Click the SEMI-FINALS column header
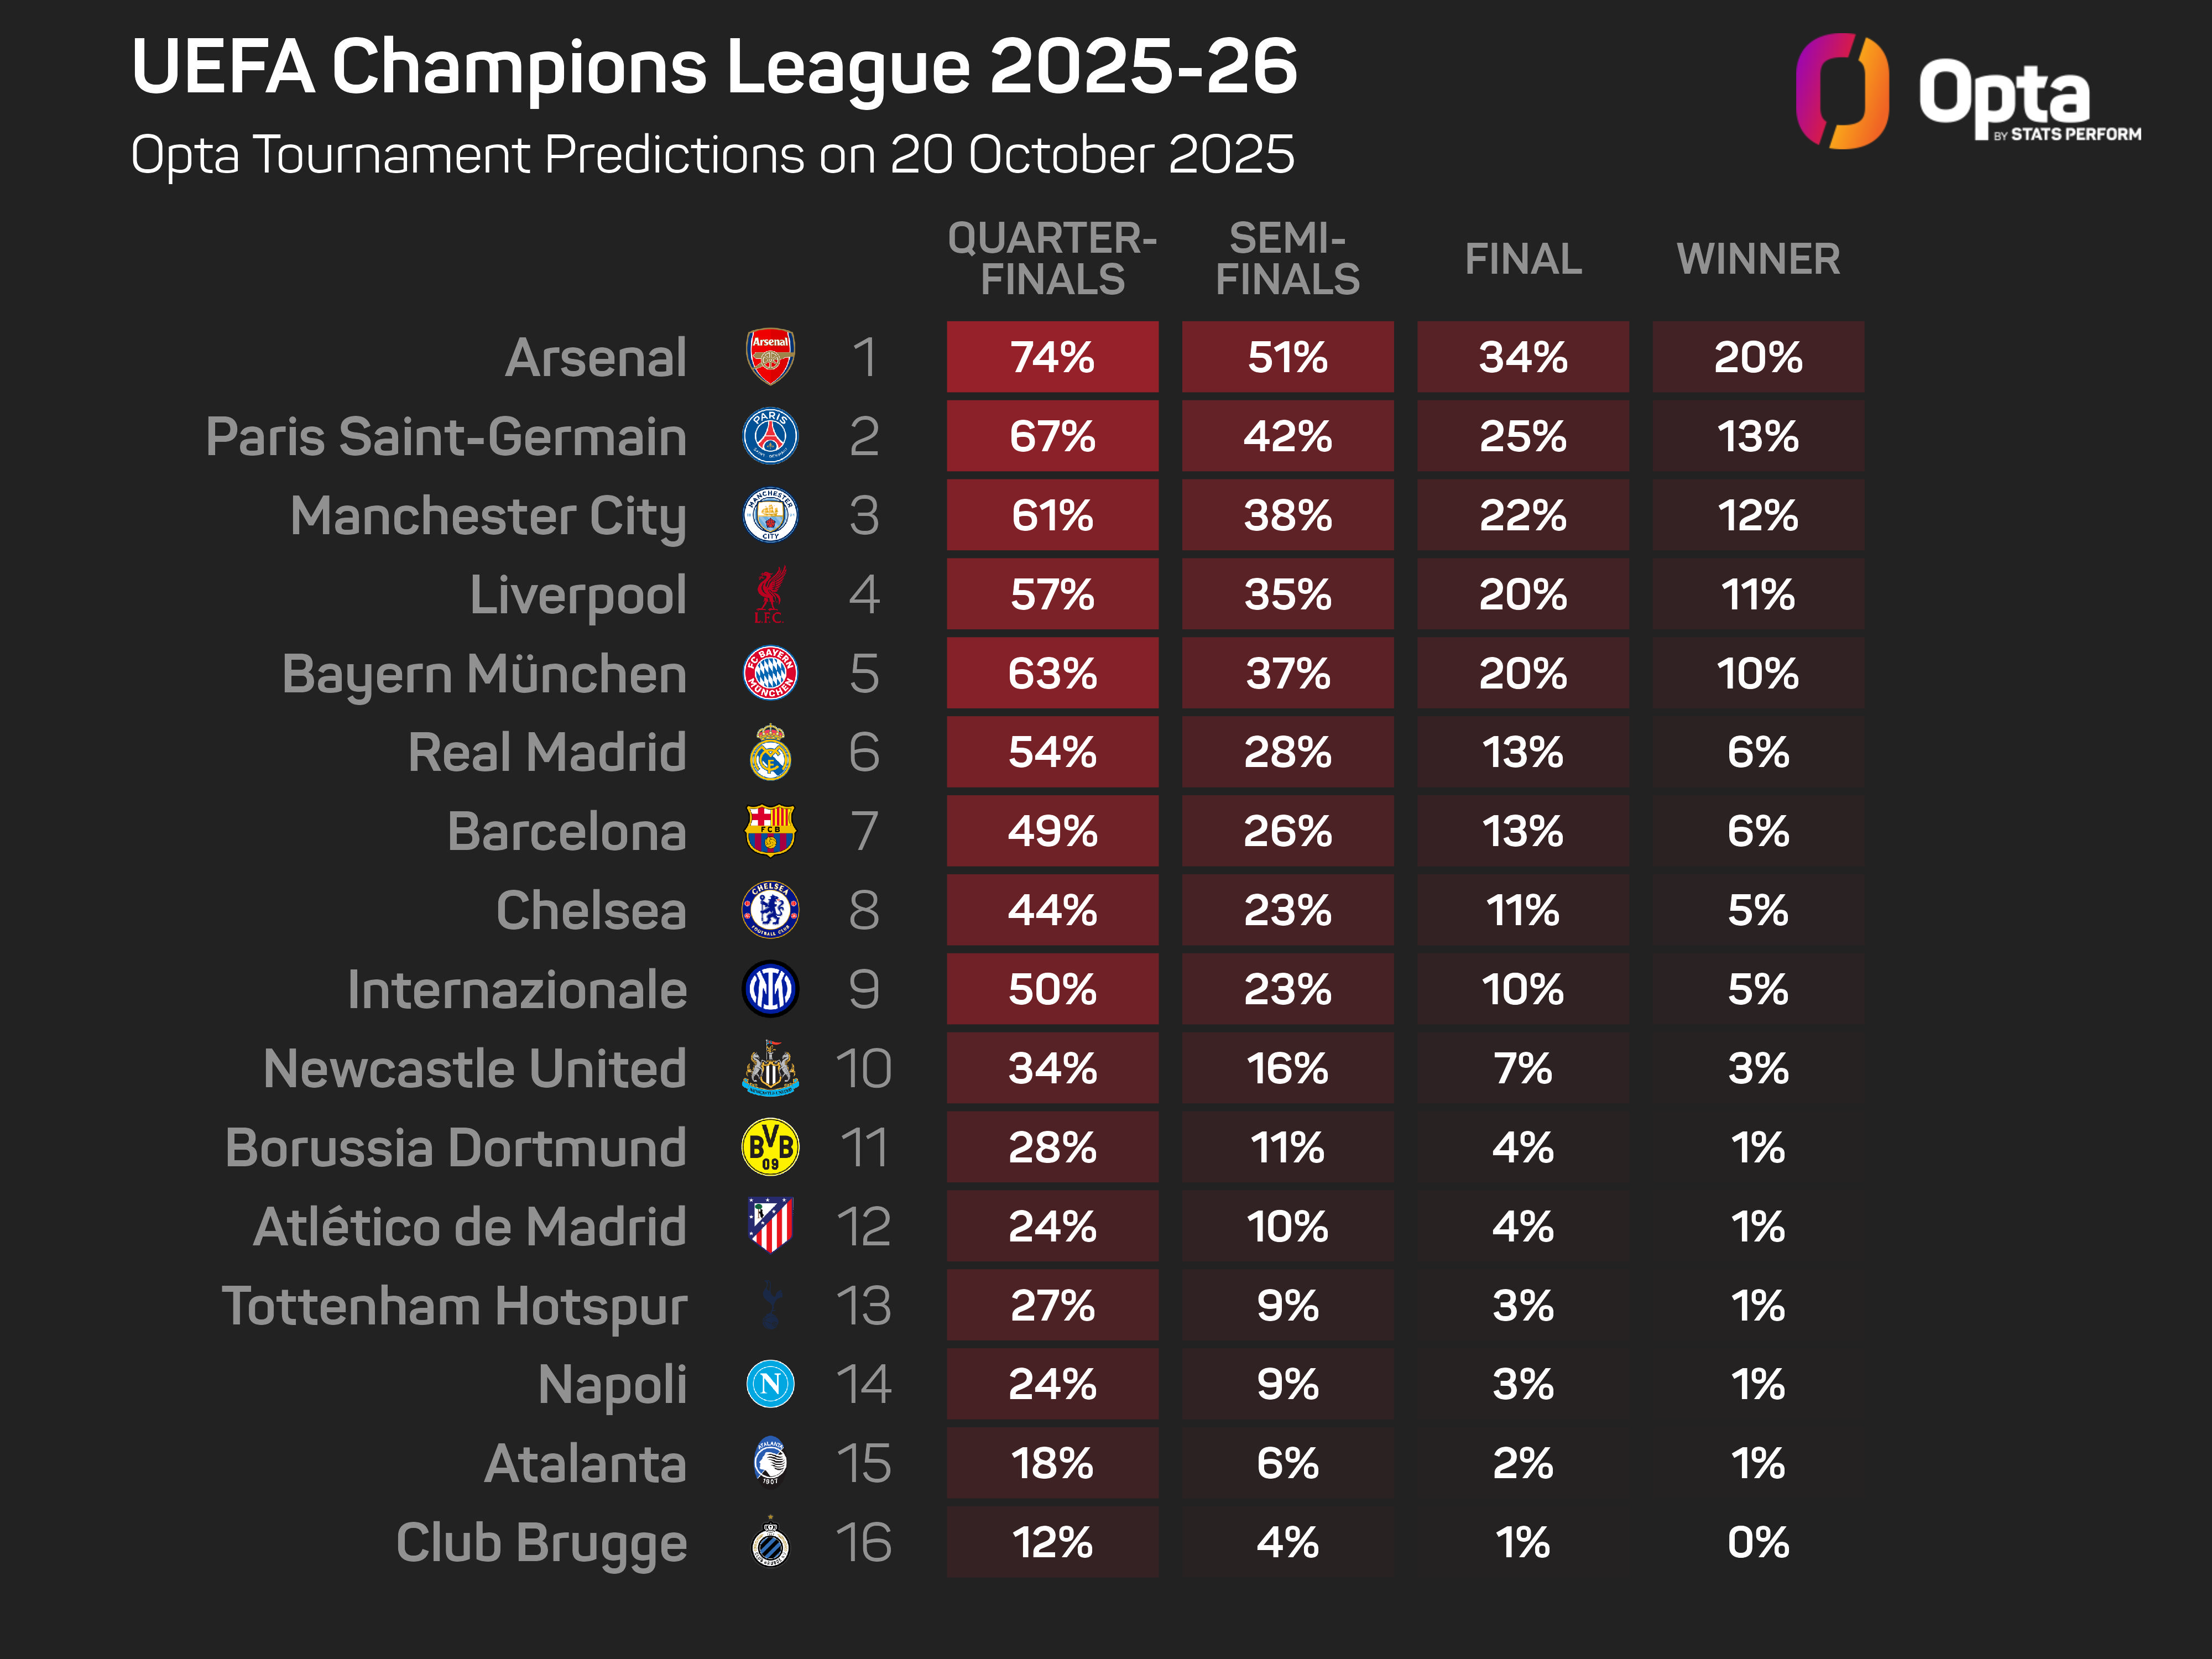The width and height of the screenshot is (2212, 1659). coord(1287,259)
